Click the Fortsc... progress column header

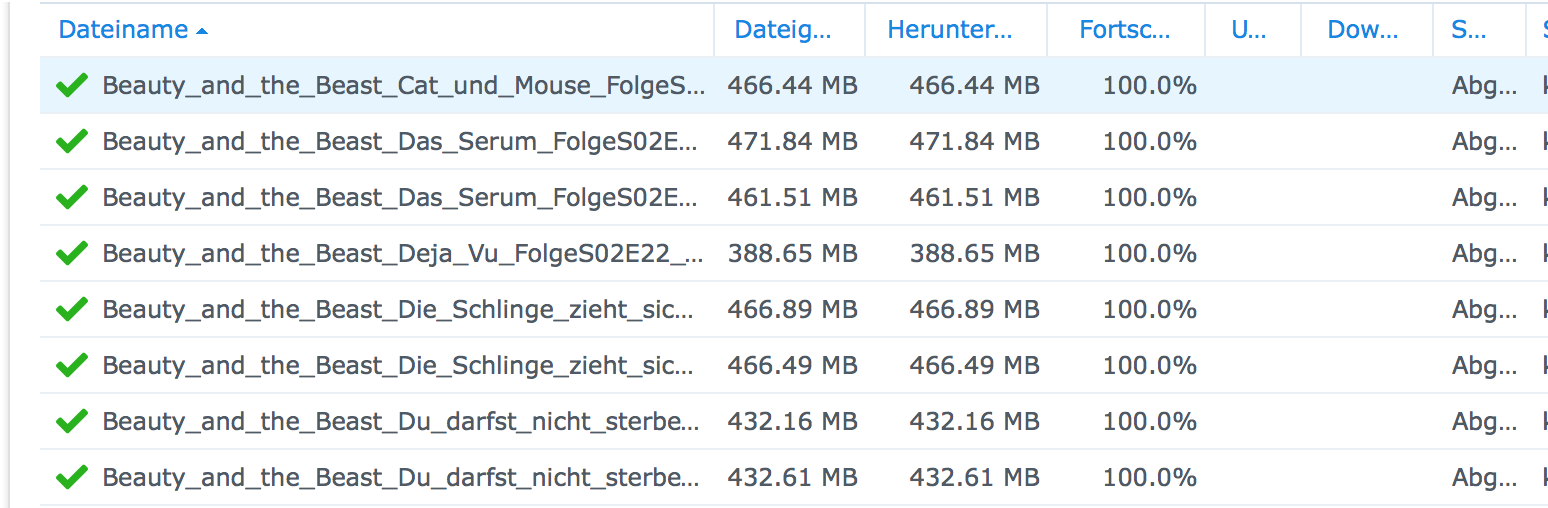tap(1125, 30)
